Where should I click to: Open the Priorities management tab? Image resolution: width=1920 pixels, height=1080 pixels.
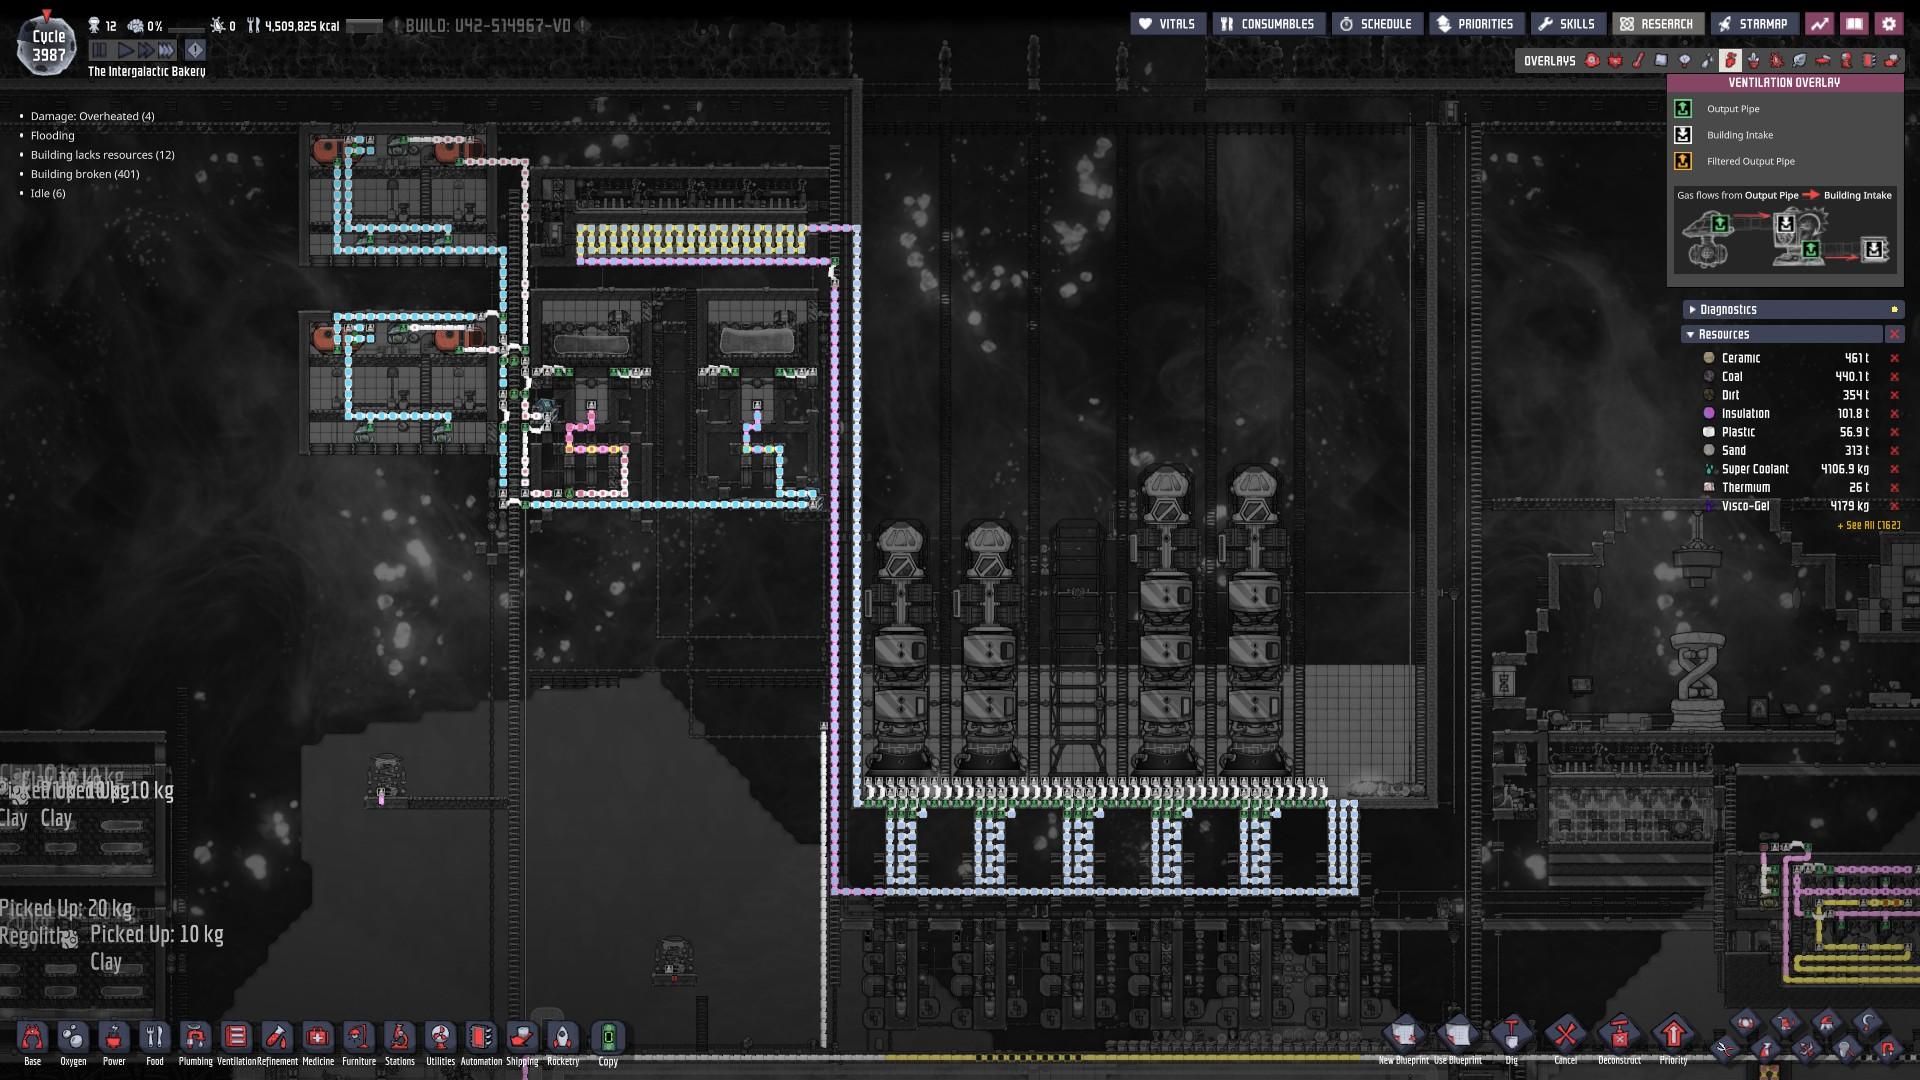[x=1475, y=24]
